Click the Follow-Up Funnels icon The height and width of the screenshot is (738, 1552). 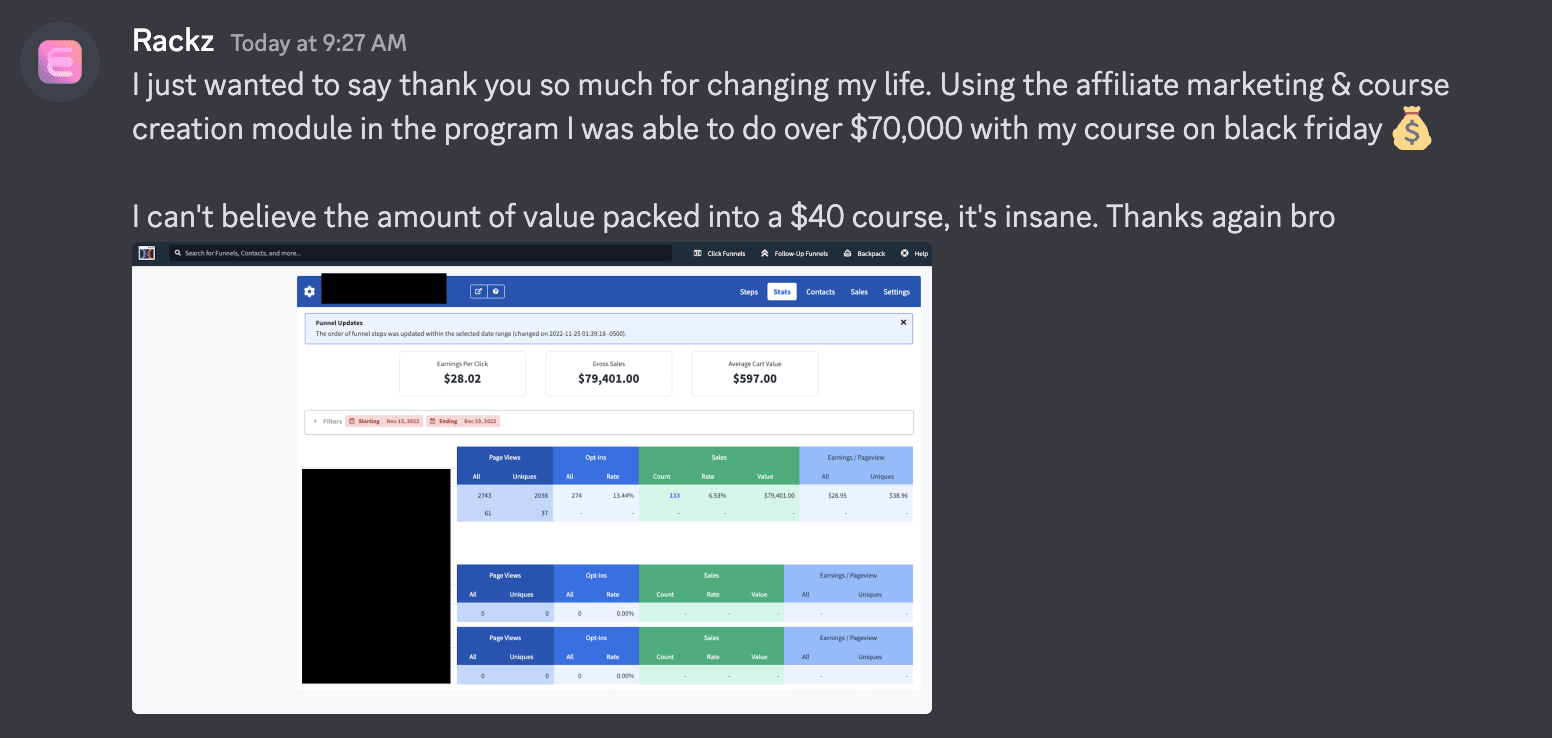pyautogui.click(x=765, y=254)
